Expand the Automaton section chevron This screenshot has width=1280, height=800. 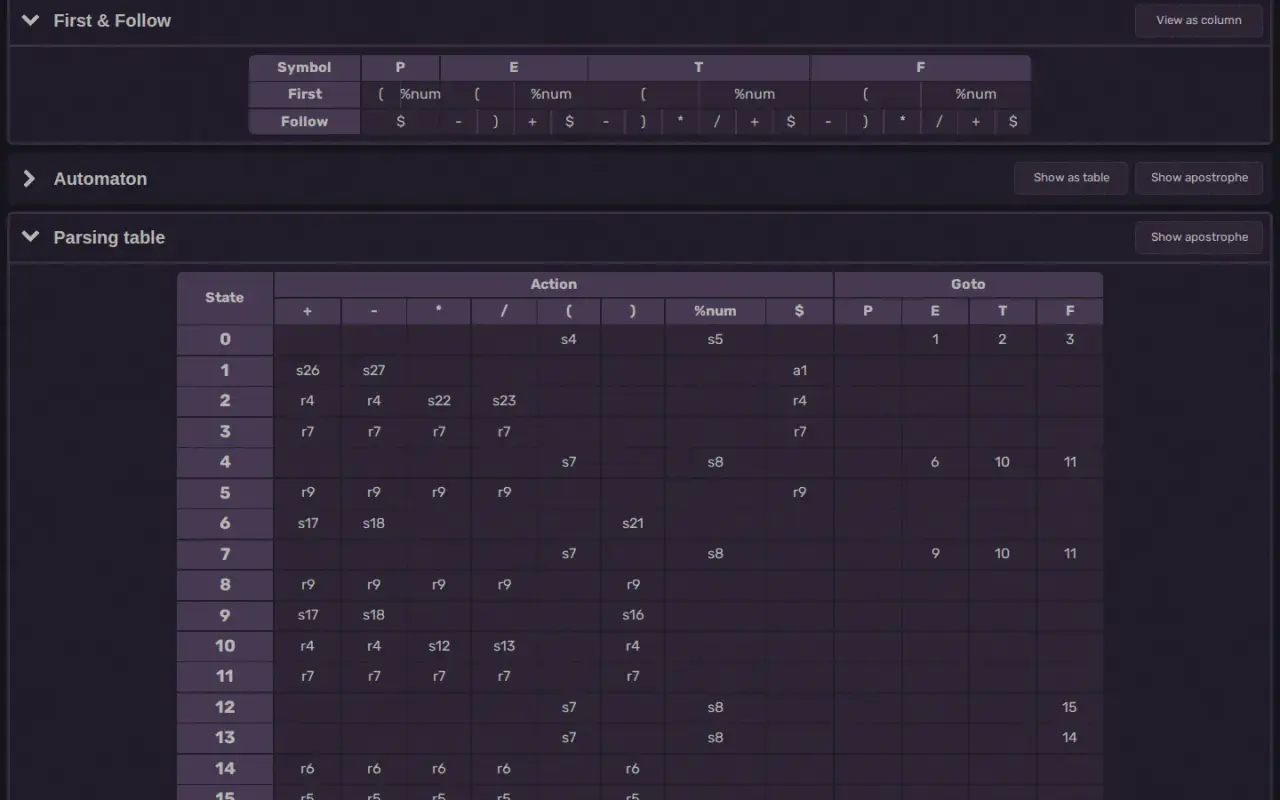30,179
